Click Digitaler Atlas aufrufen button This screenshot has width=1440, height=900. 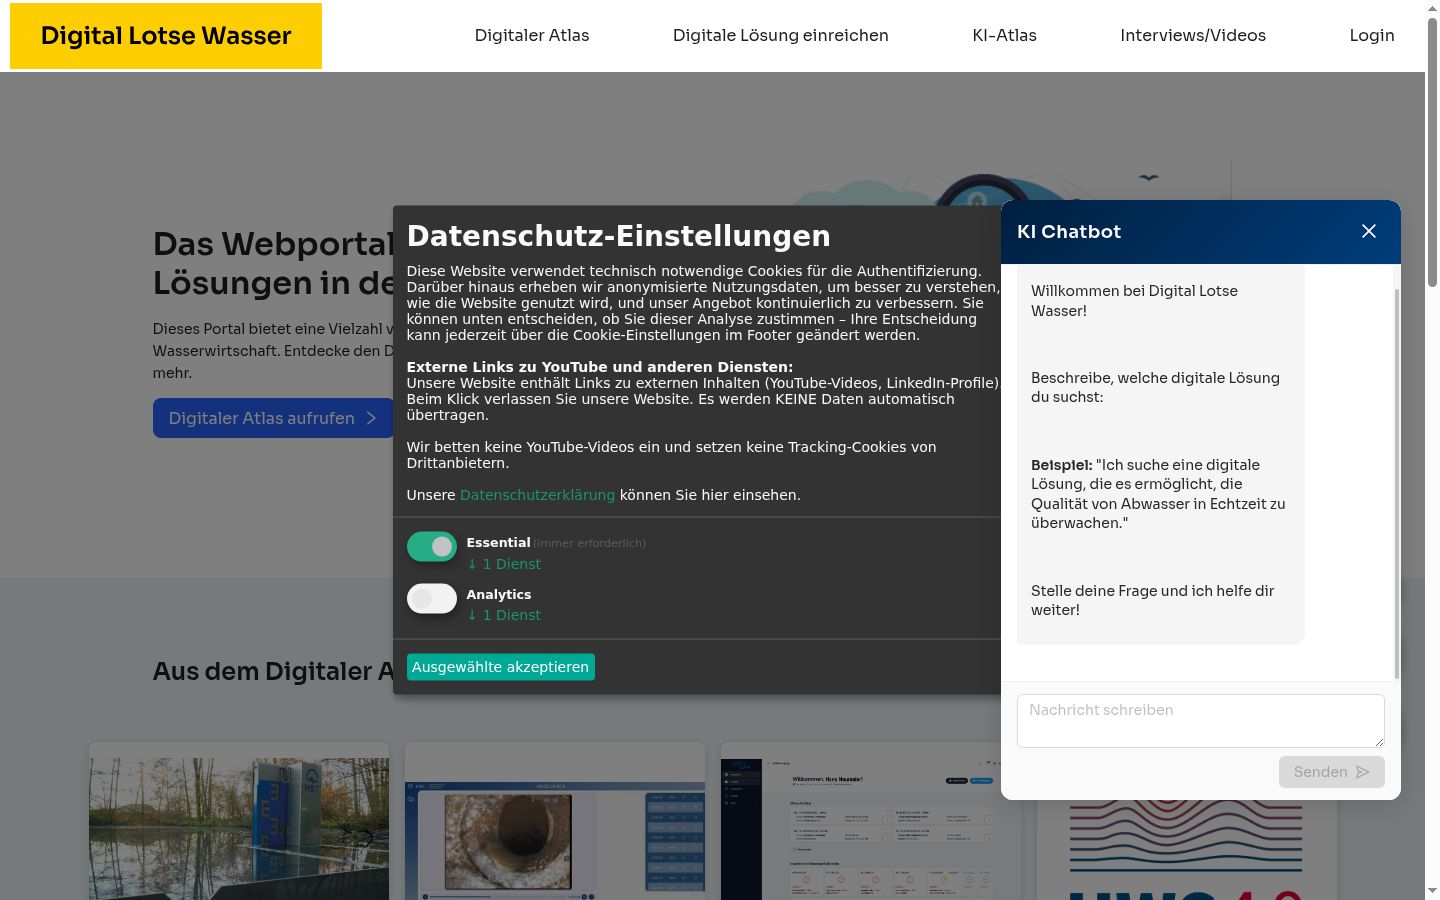(273, 418)
